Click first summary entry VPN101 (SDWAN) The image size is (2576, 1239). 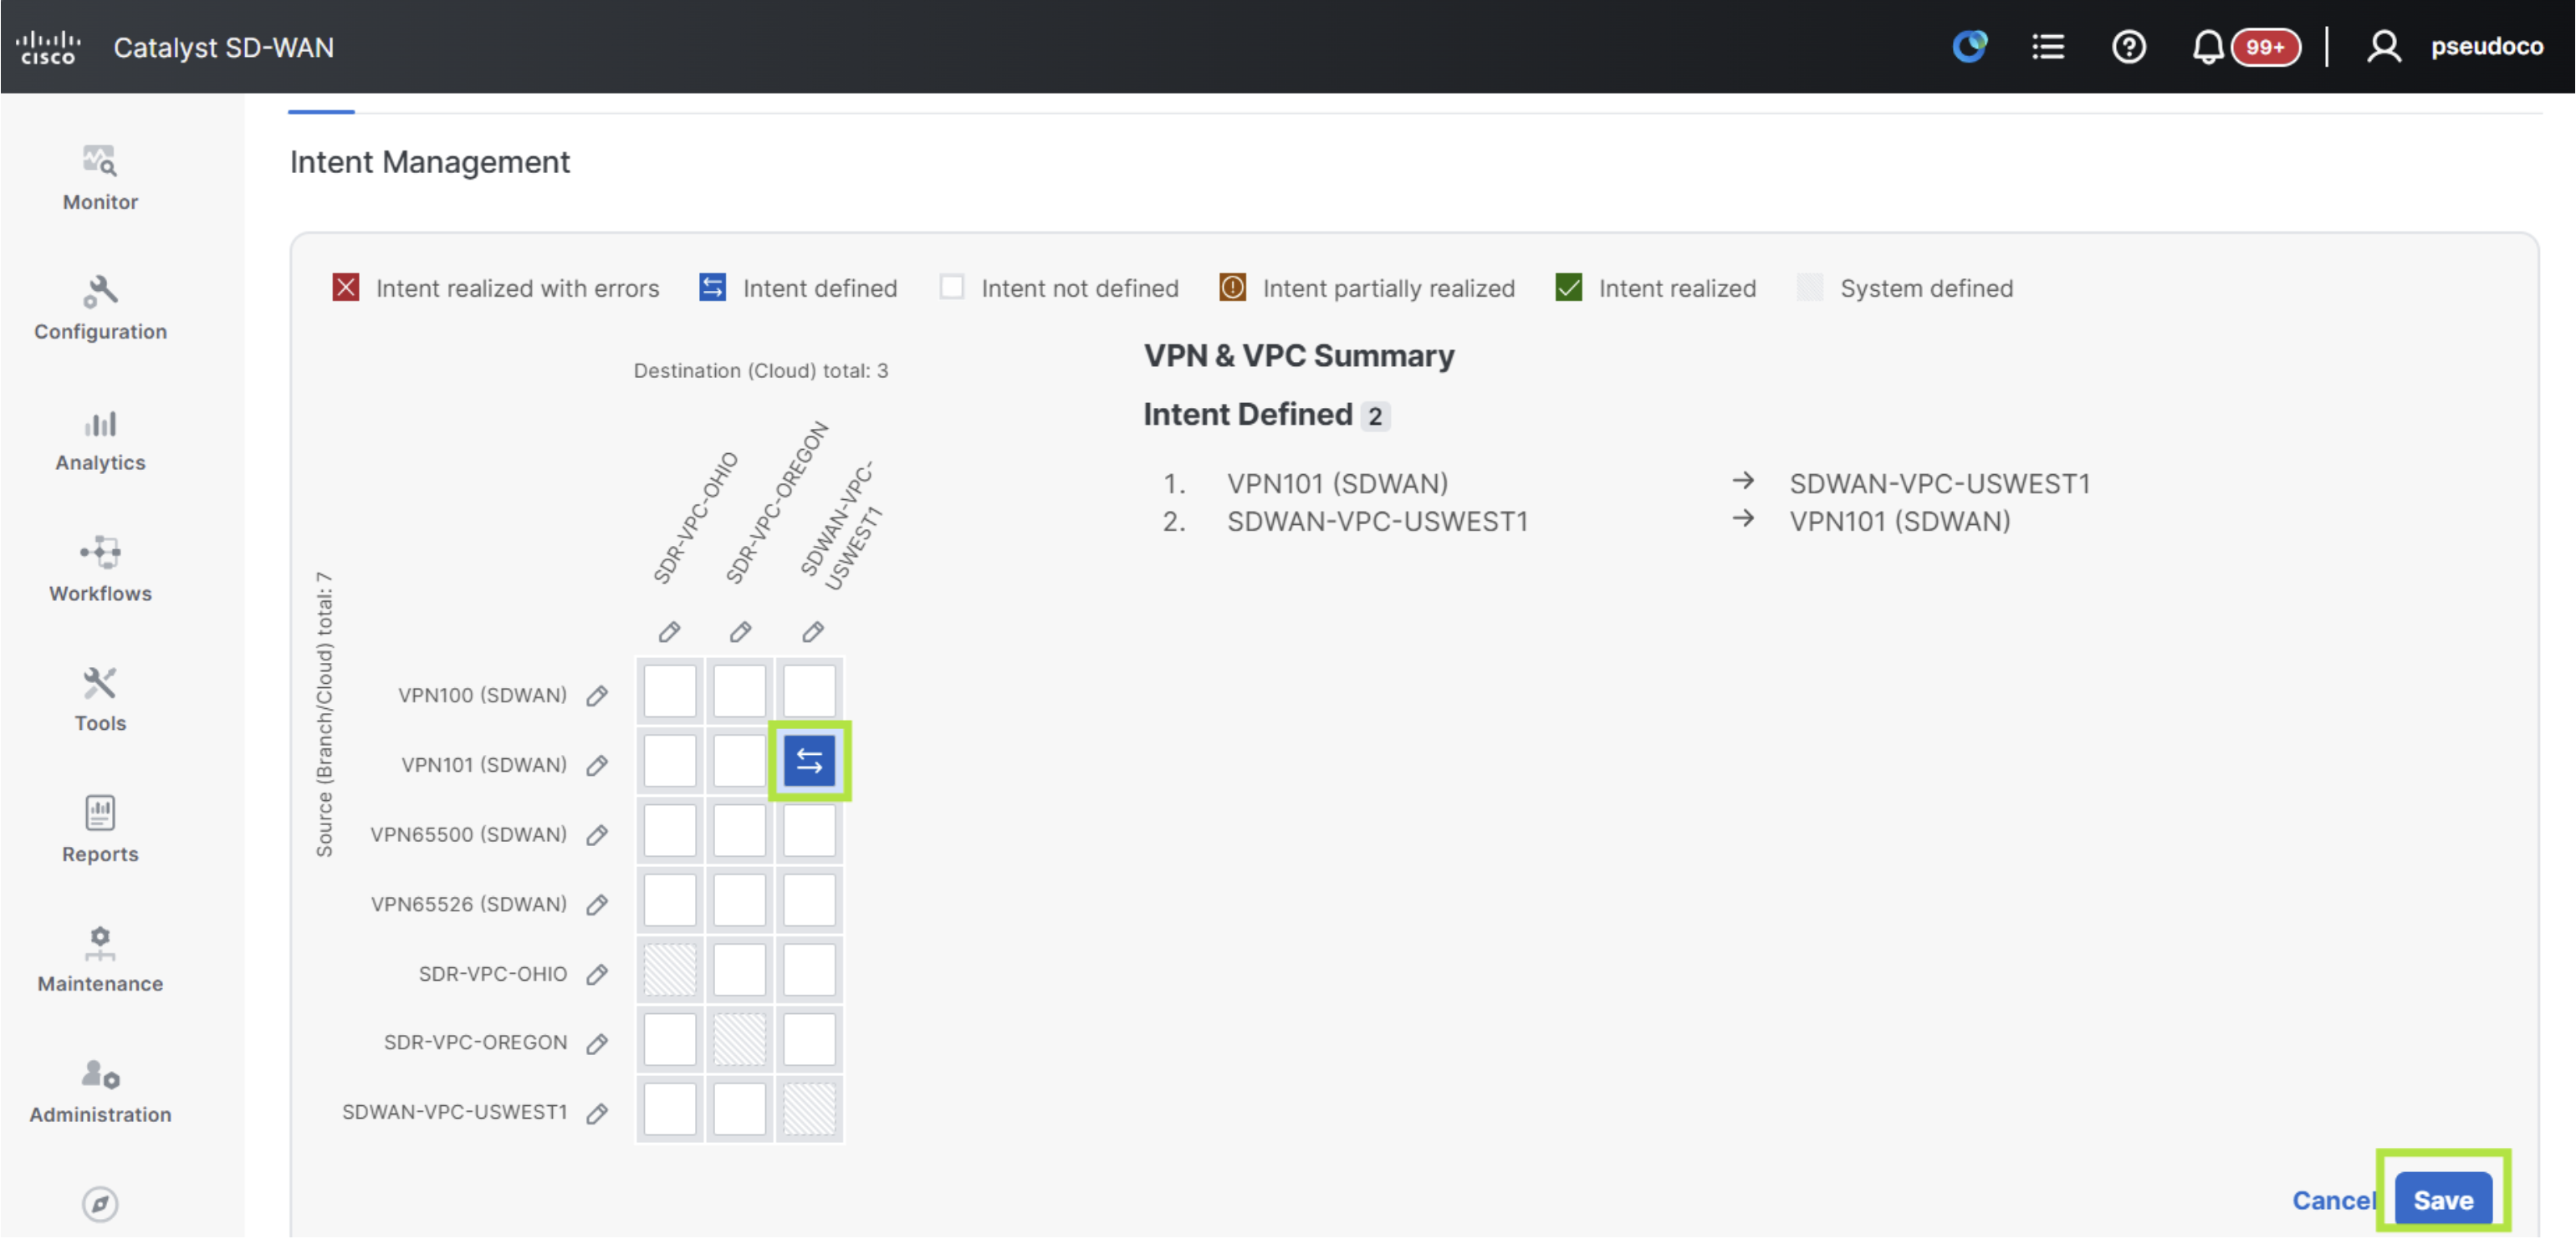tap(1338, 484)
